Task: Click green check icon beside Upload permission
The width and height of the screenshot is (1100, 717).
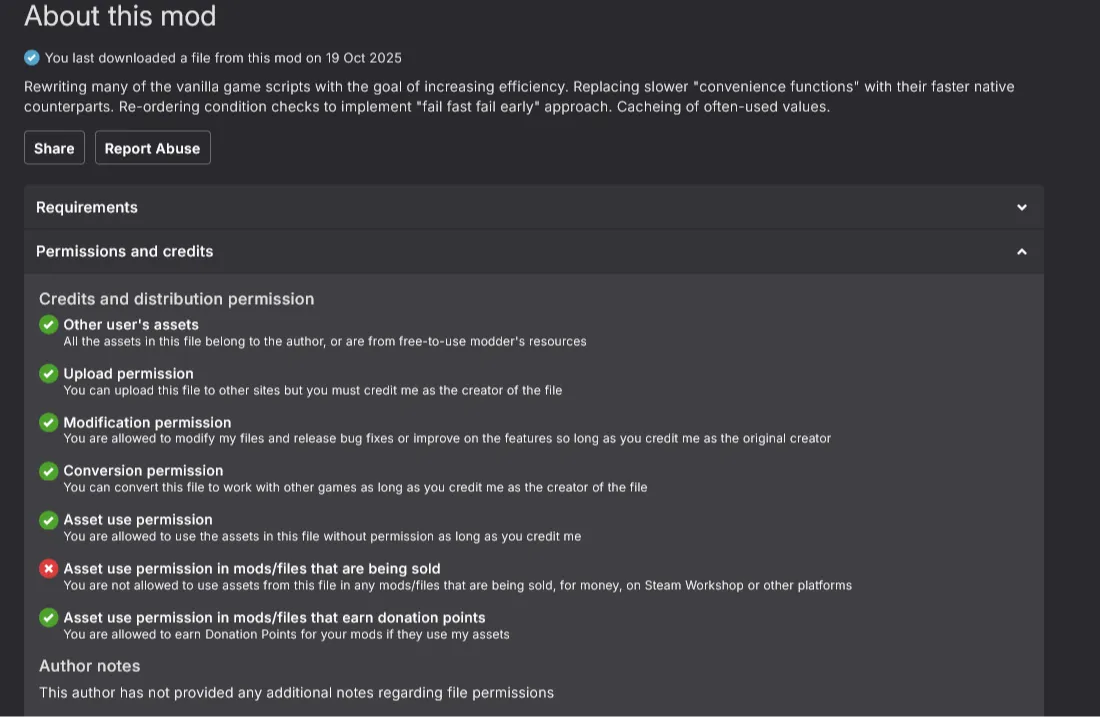Action: 48,373
